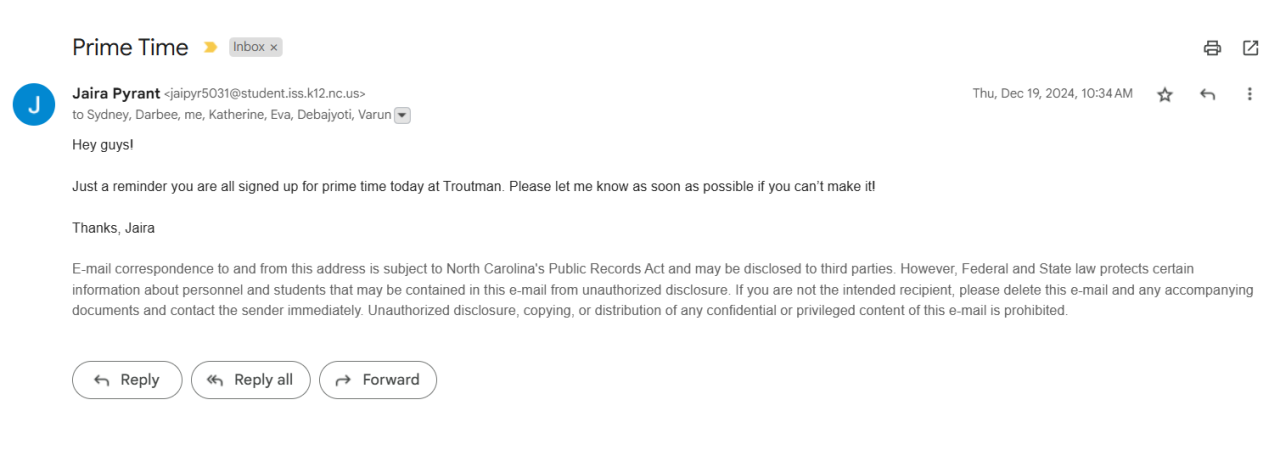Click the Prime Time subject heading
1280x473 pixels.
pyautogui.click(x=130, y=47)
